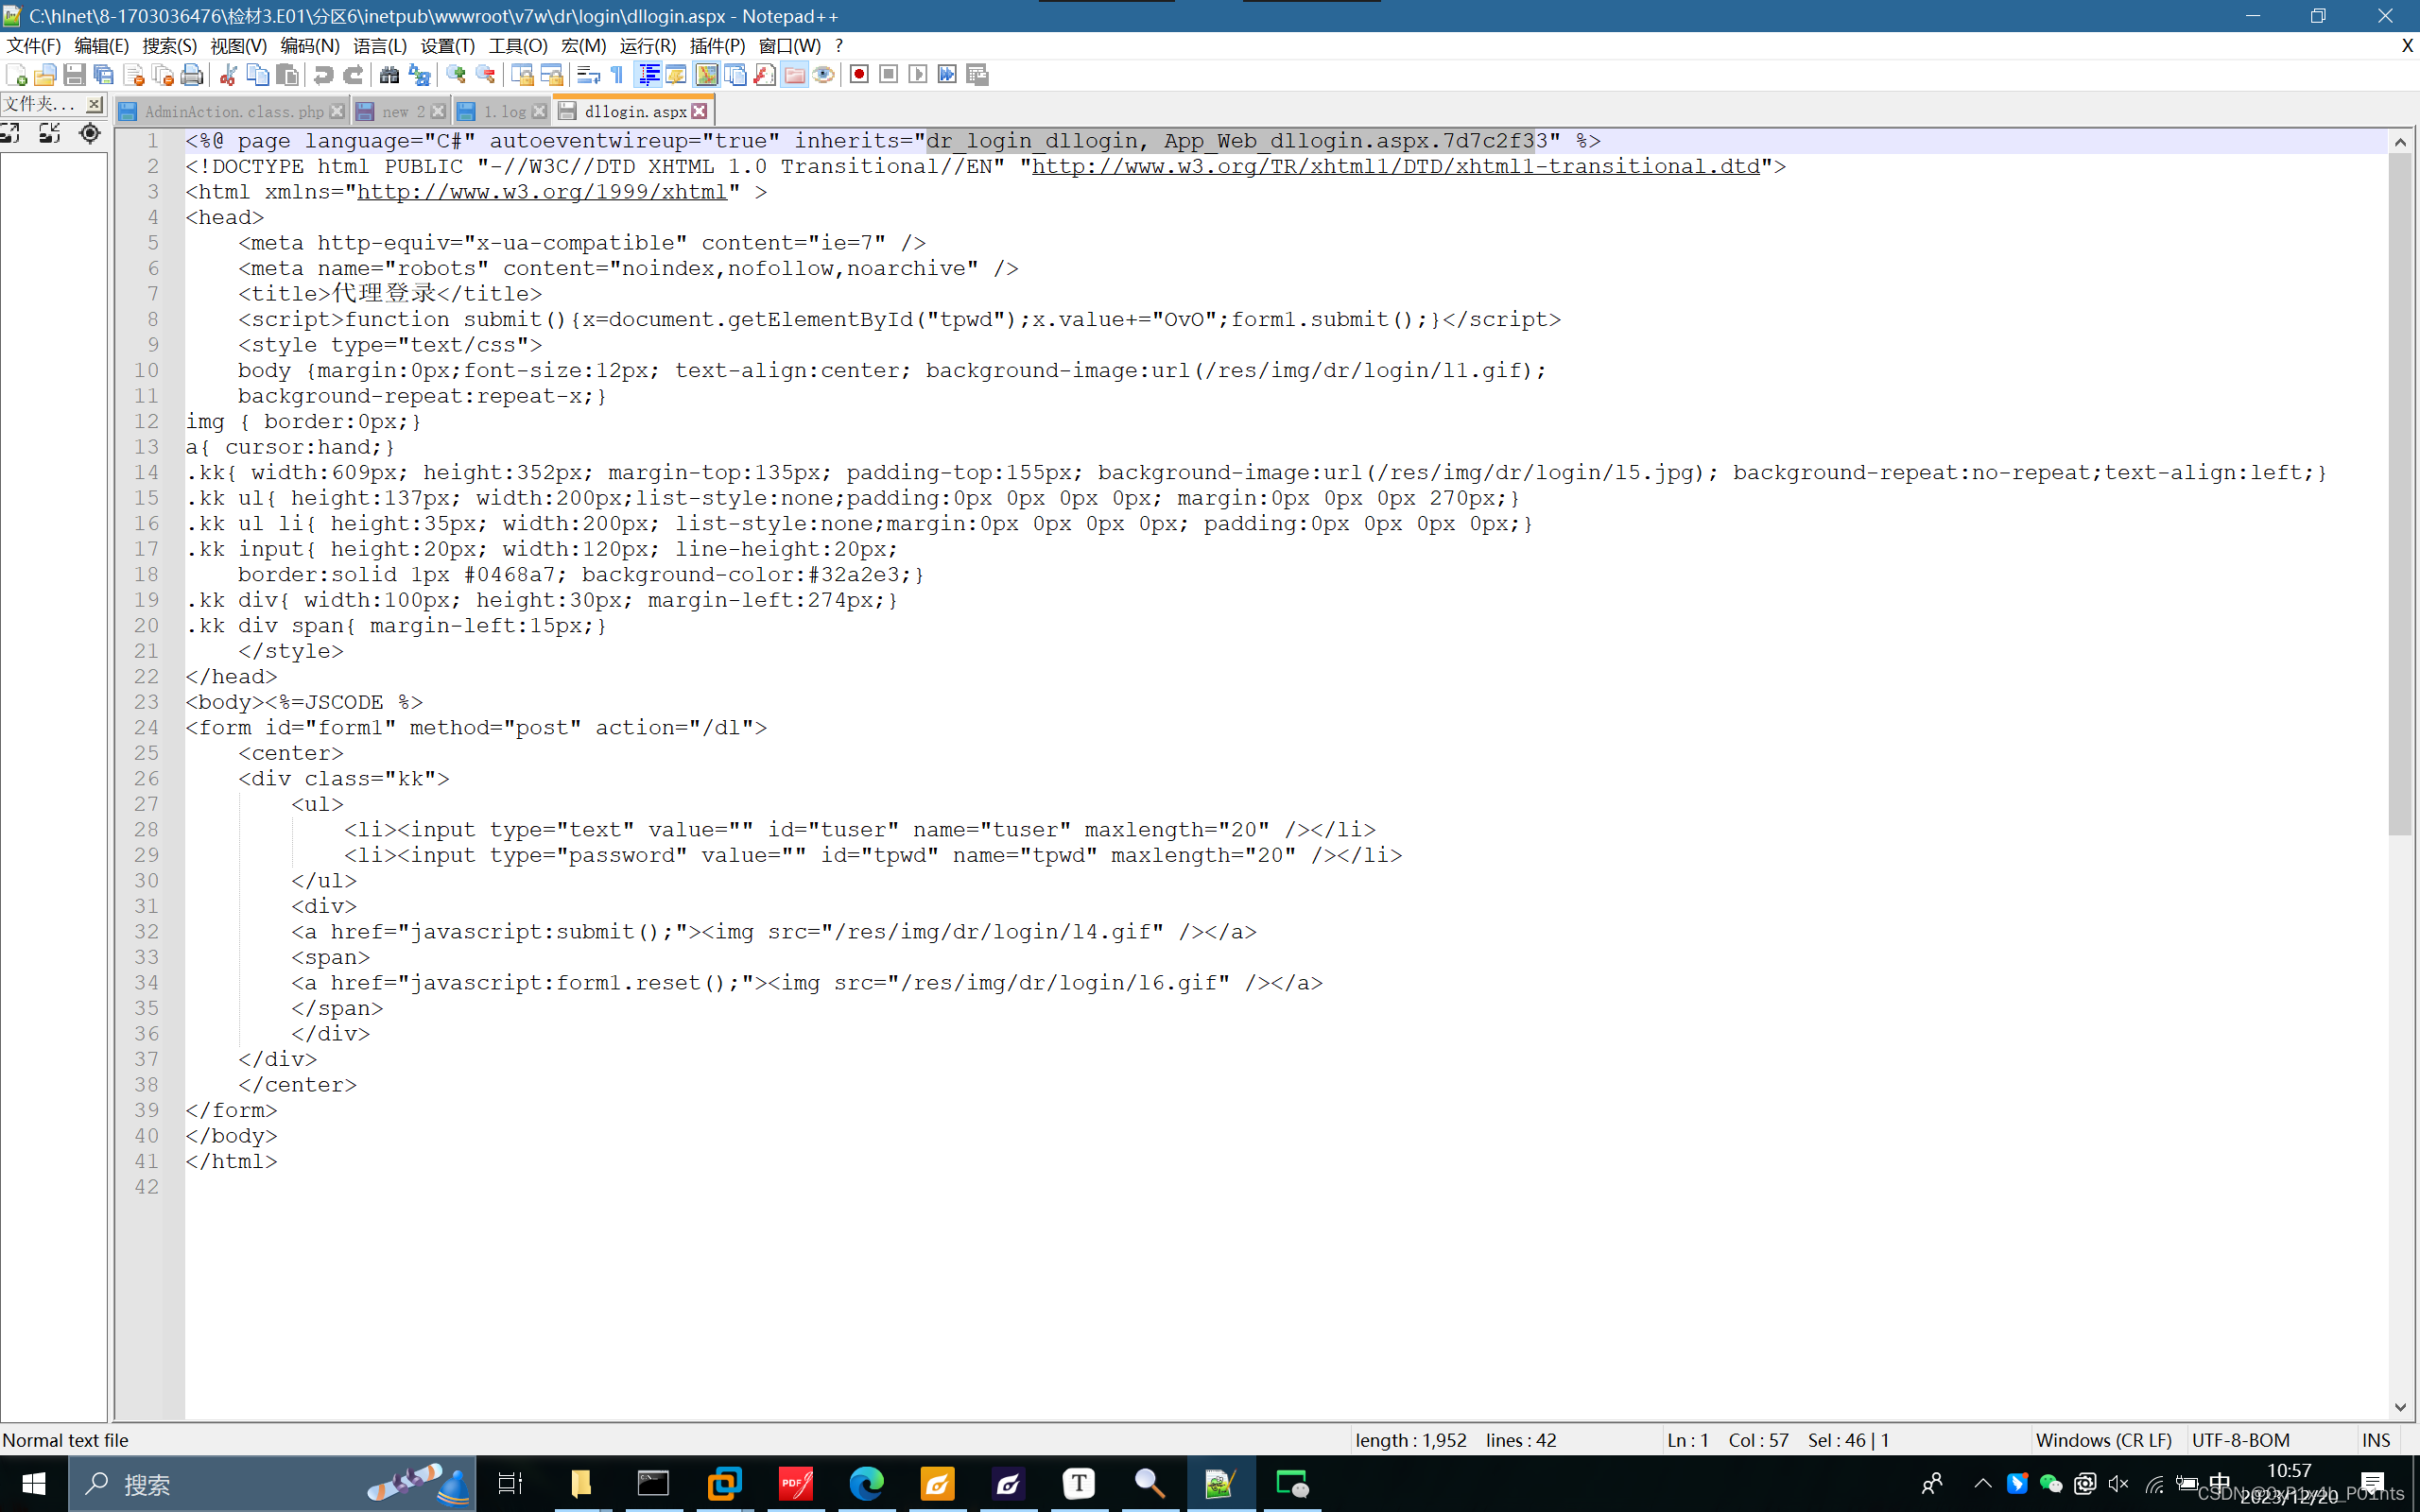Open the 编辑(E) menu

pyautogui.click(x=102, y=46)
